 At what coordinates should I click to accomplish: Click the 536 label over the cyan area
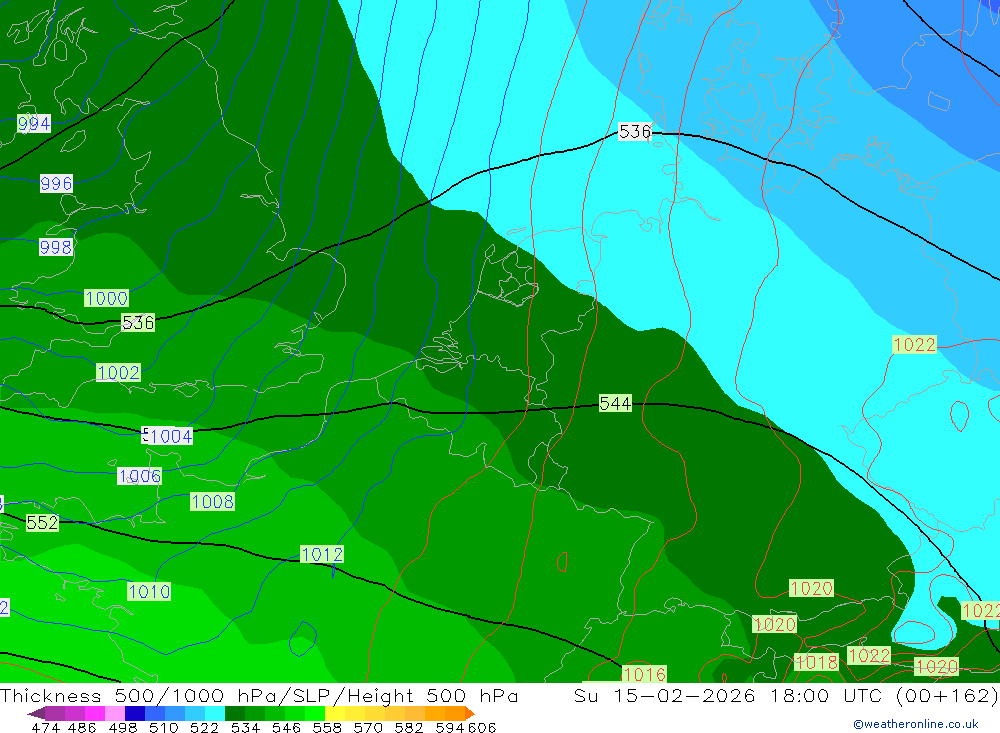(635, 131)
